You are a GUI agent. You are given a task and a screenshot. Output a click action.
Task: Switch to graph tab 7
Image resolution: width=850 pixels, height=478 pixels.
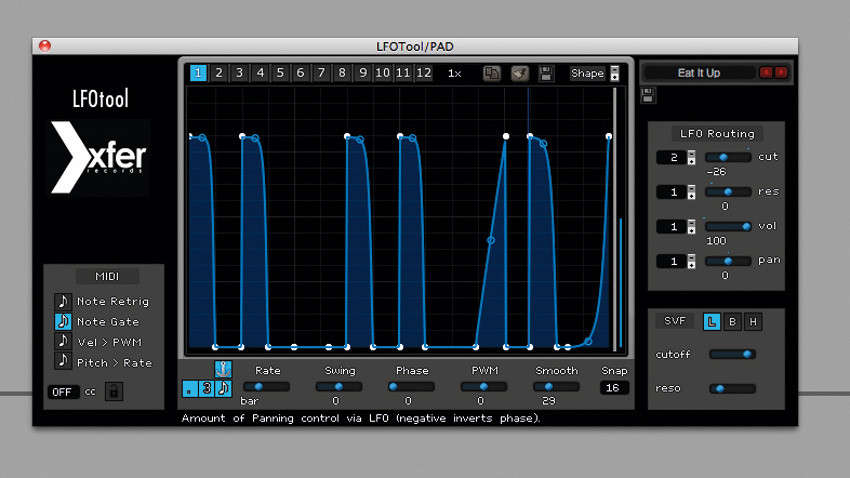coord(321,73)
